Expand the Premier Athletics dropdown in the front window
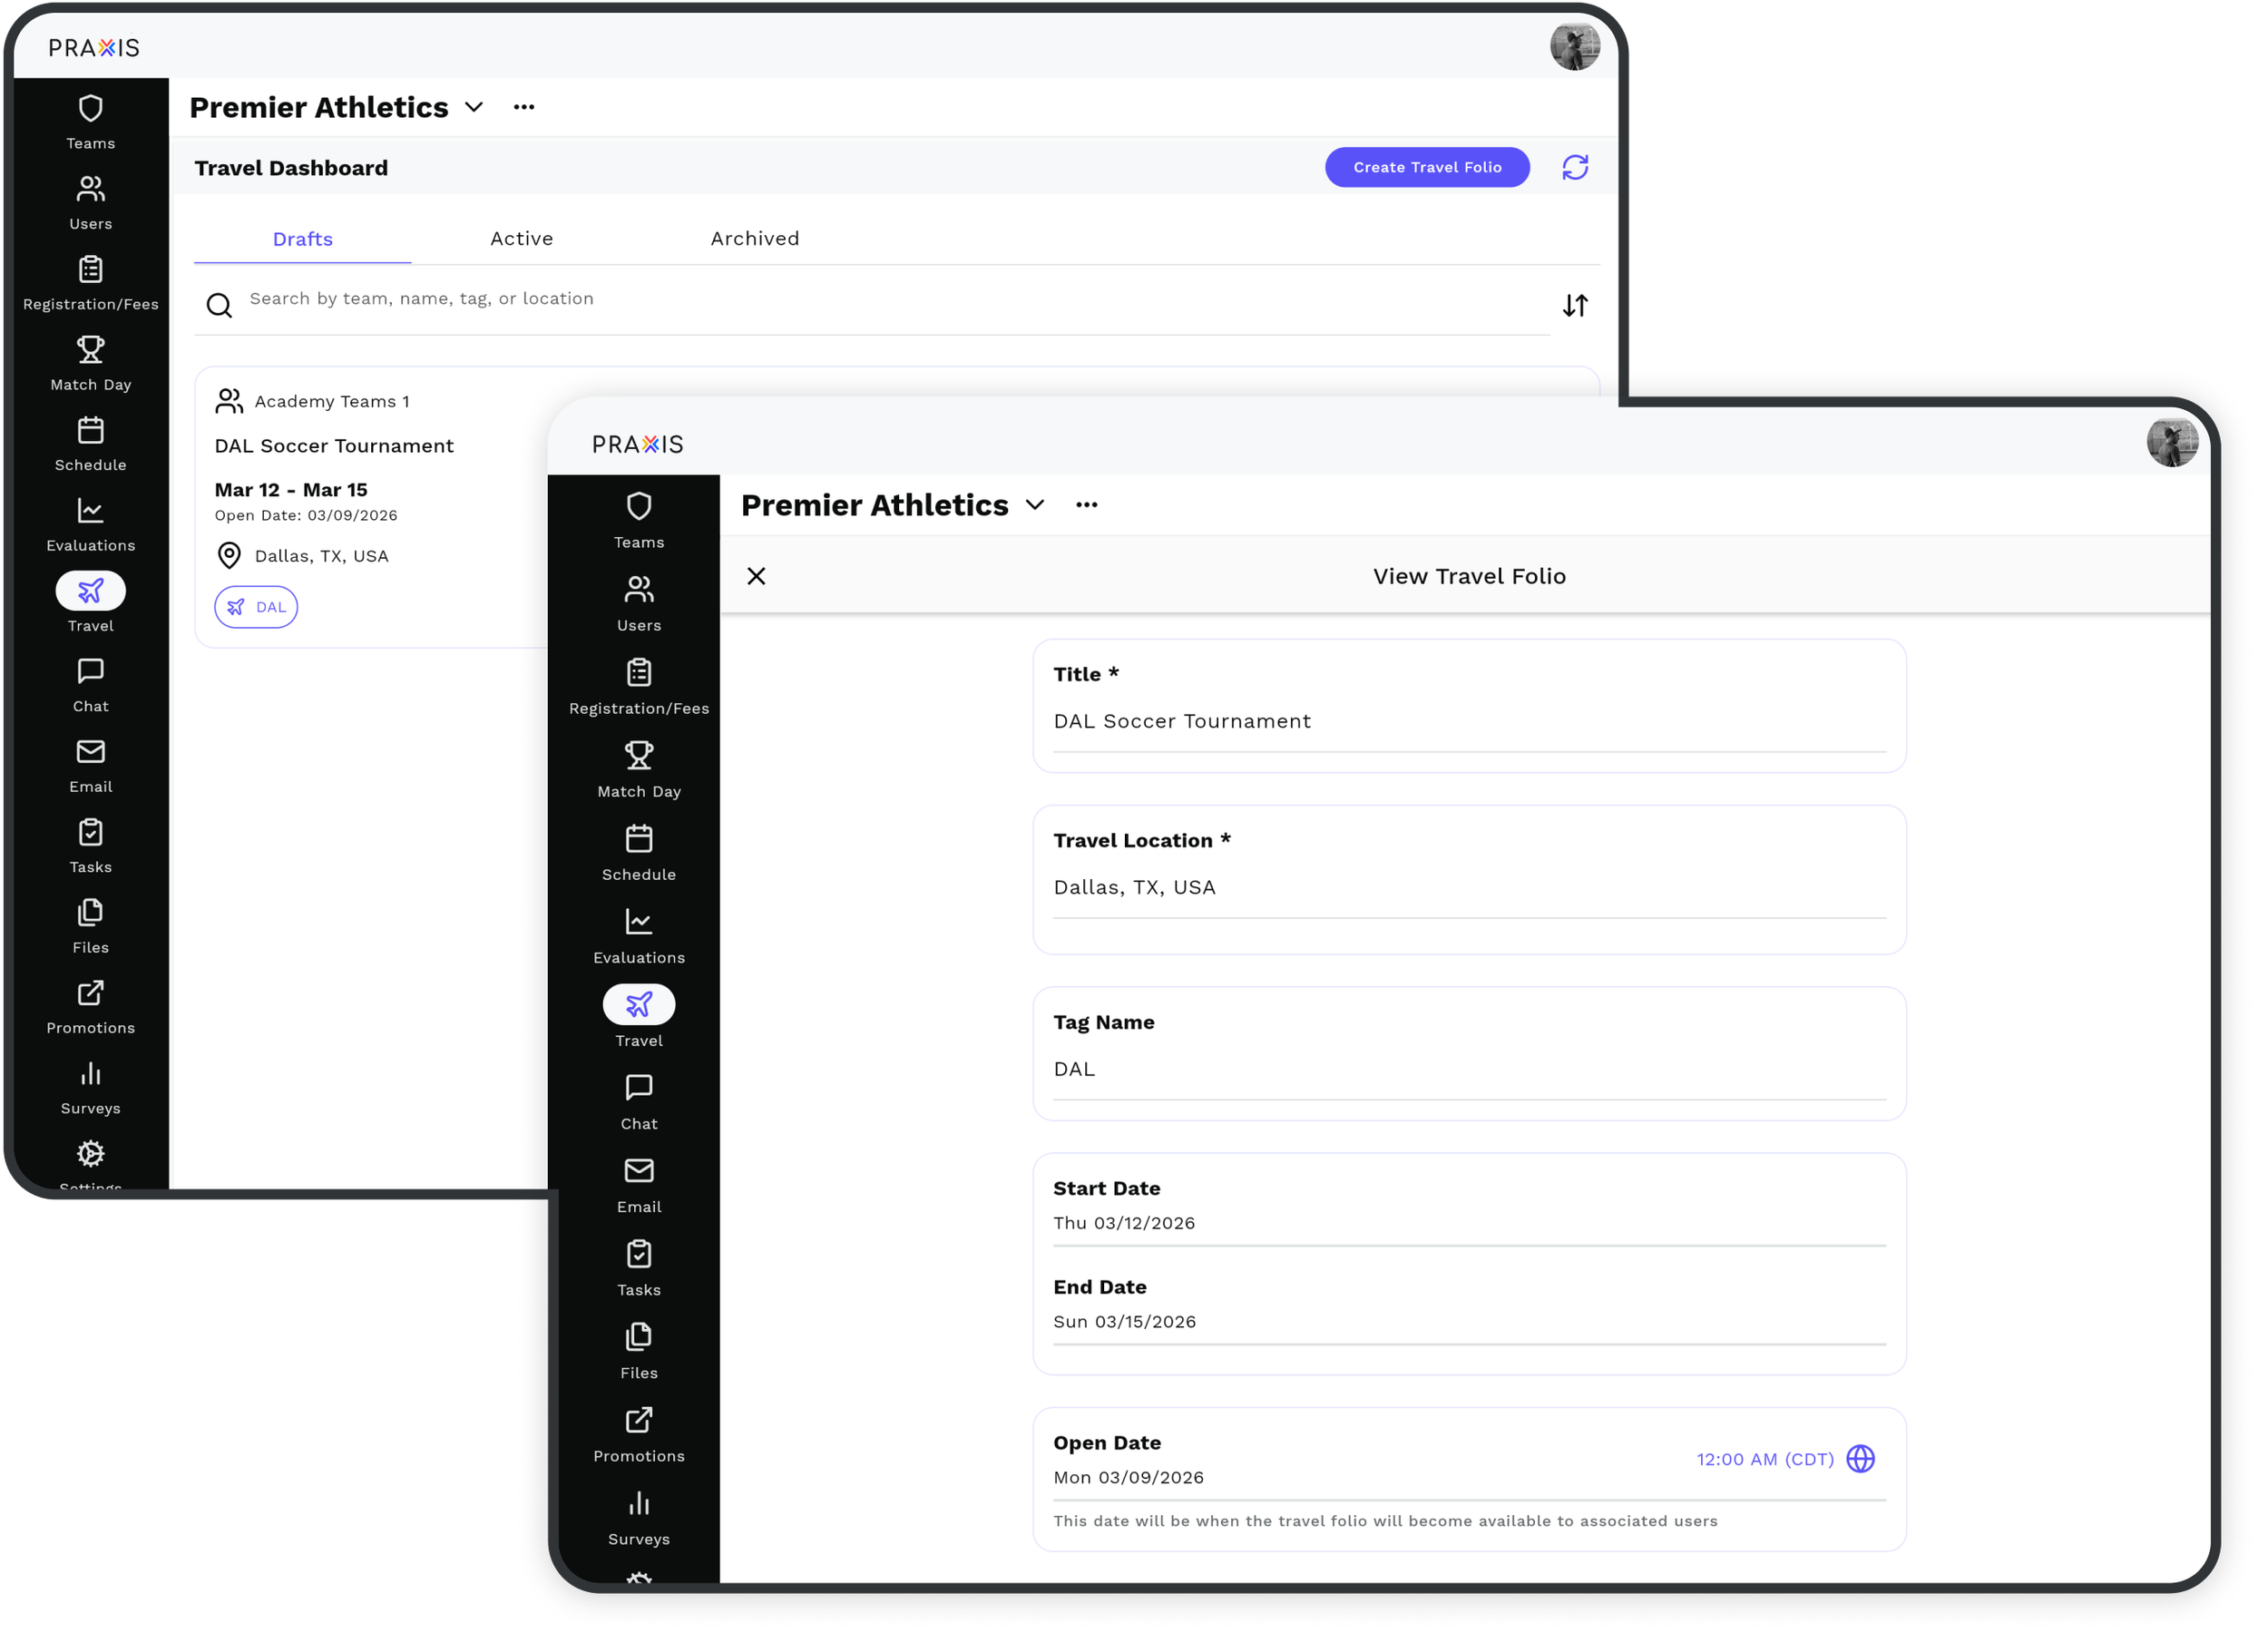 click(x=1035, y=505)
